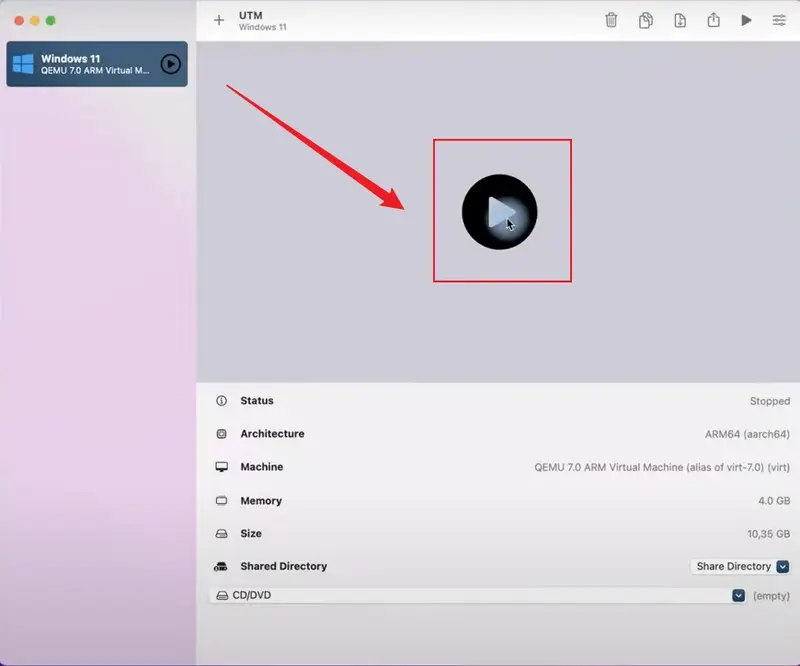Image resolution: width=800 pixels, height=666 pixels.
Task: Delete VM using trash icon
Action: (611, 20)
